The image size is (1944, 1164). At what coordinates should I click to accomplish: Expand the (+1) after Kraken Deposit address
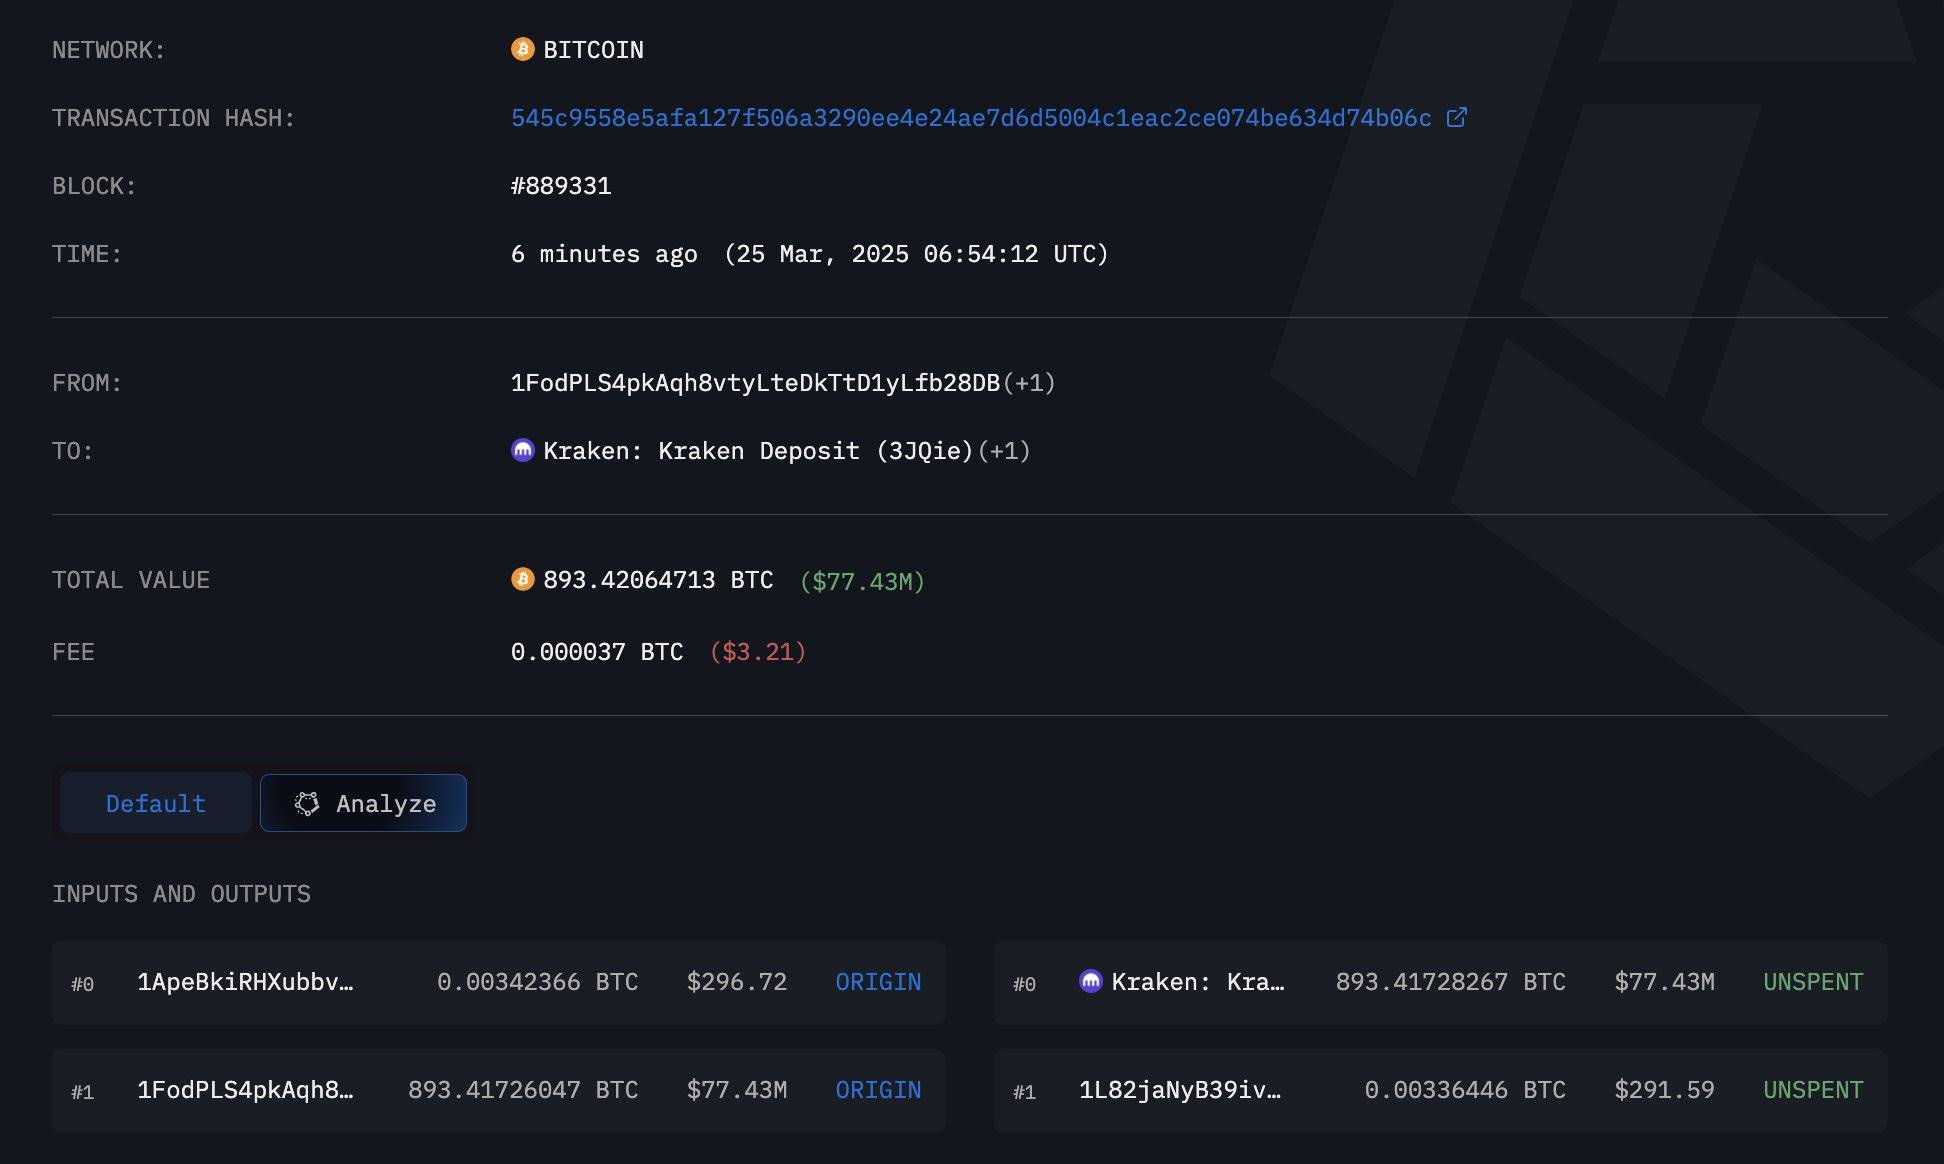(x=1005, y=450)
